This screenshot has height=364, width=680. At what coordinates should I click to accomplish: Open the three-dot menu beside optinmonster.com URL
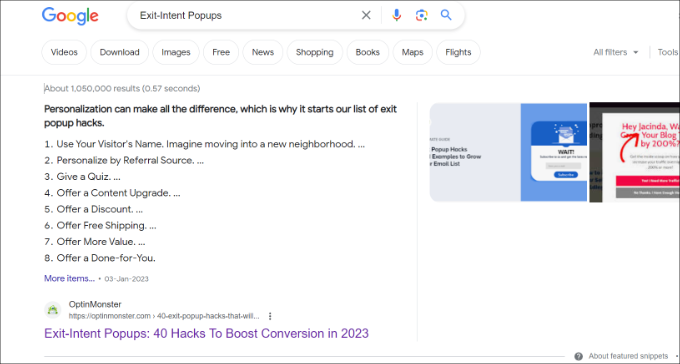pyautogui.click(x=270, y=316)
